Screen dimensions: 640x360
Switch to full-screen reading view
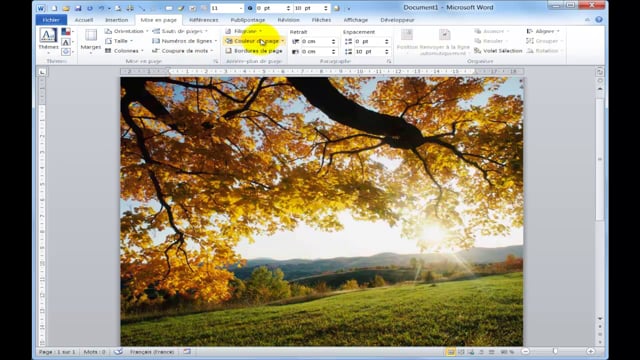click(x=461, y=352)
